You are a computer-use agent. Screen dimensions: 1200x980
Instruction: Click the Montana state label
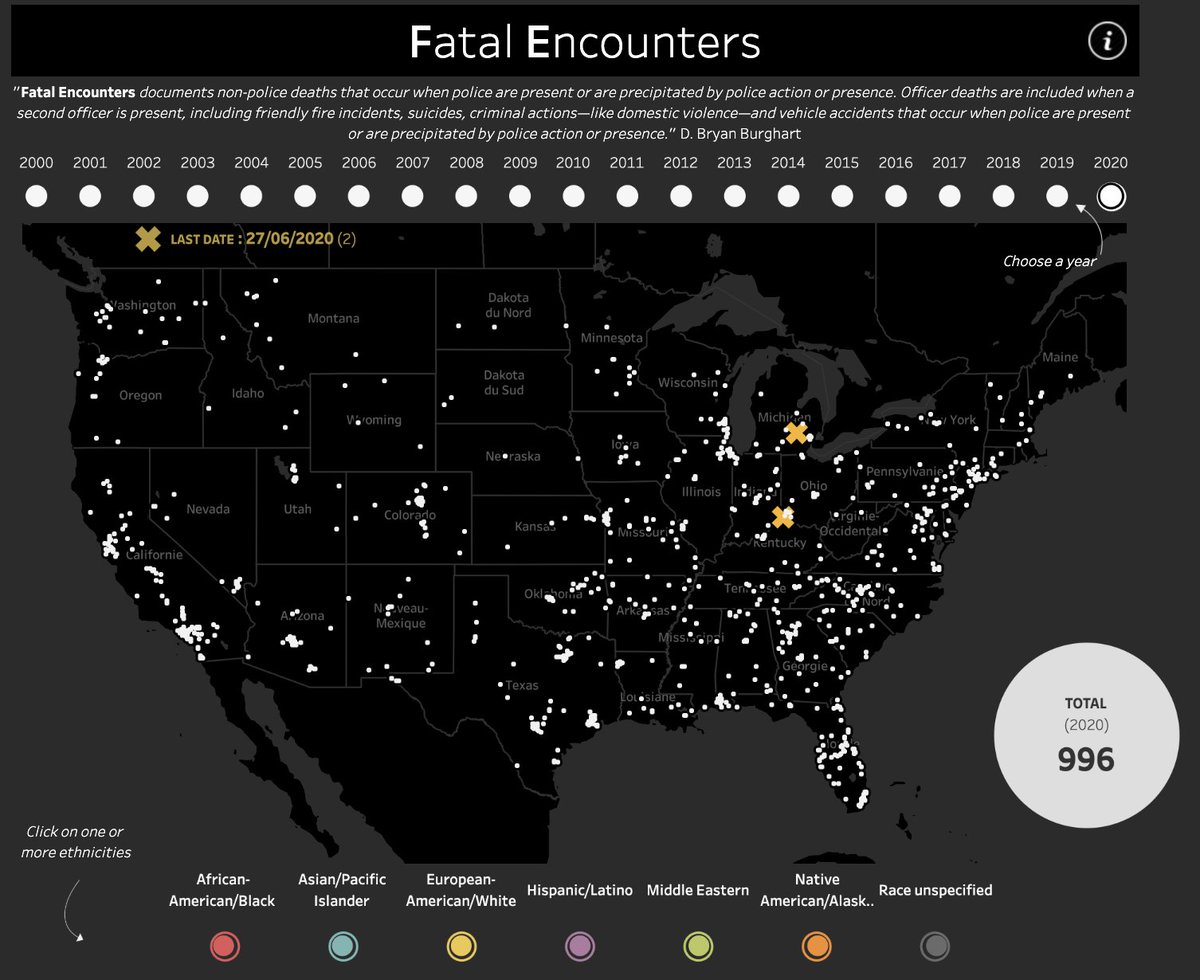tap(333, 318)
